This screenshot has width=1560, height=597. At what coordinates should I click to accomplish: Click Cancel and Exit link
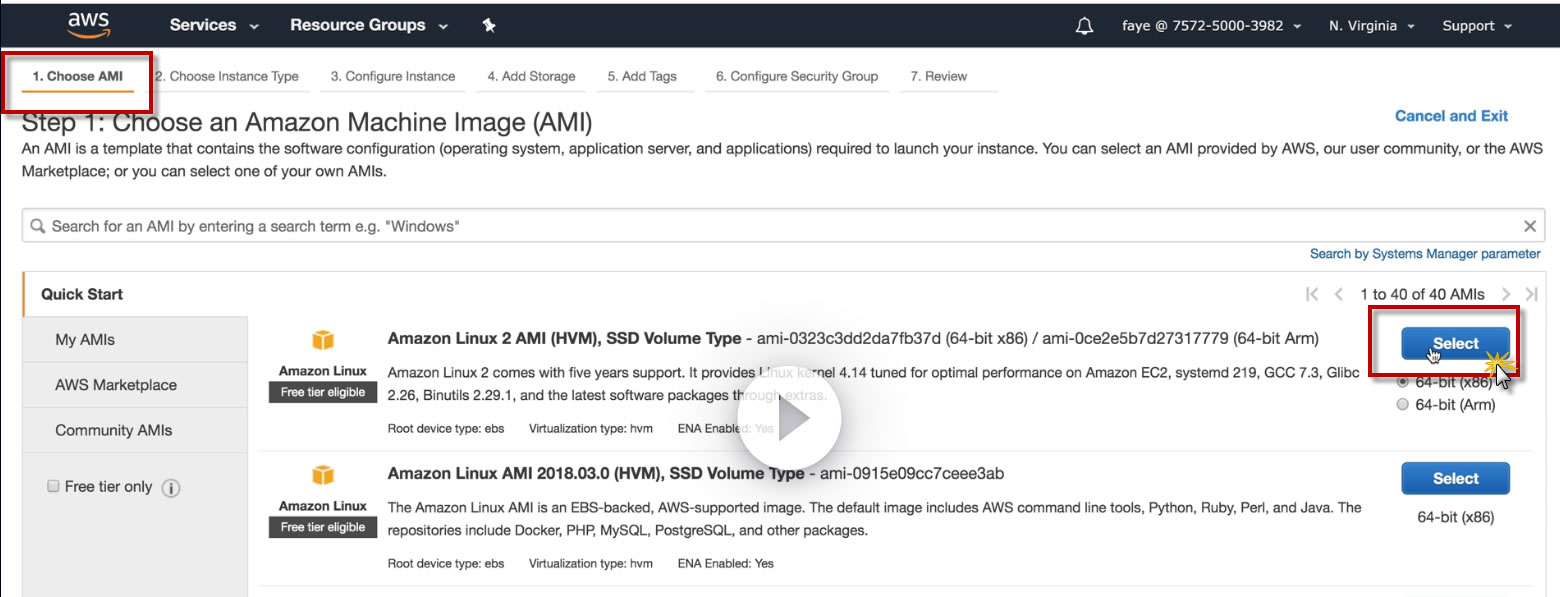[x=1451, y=116]
